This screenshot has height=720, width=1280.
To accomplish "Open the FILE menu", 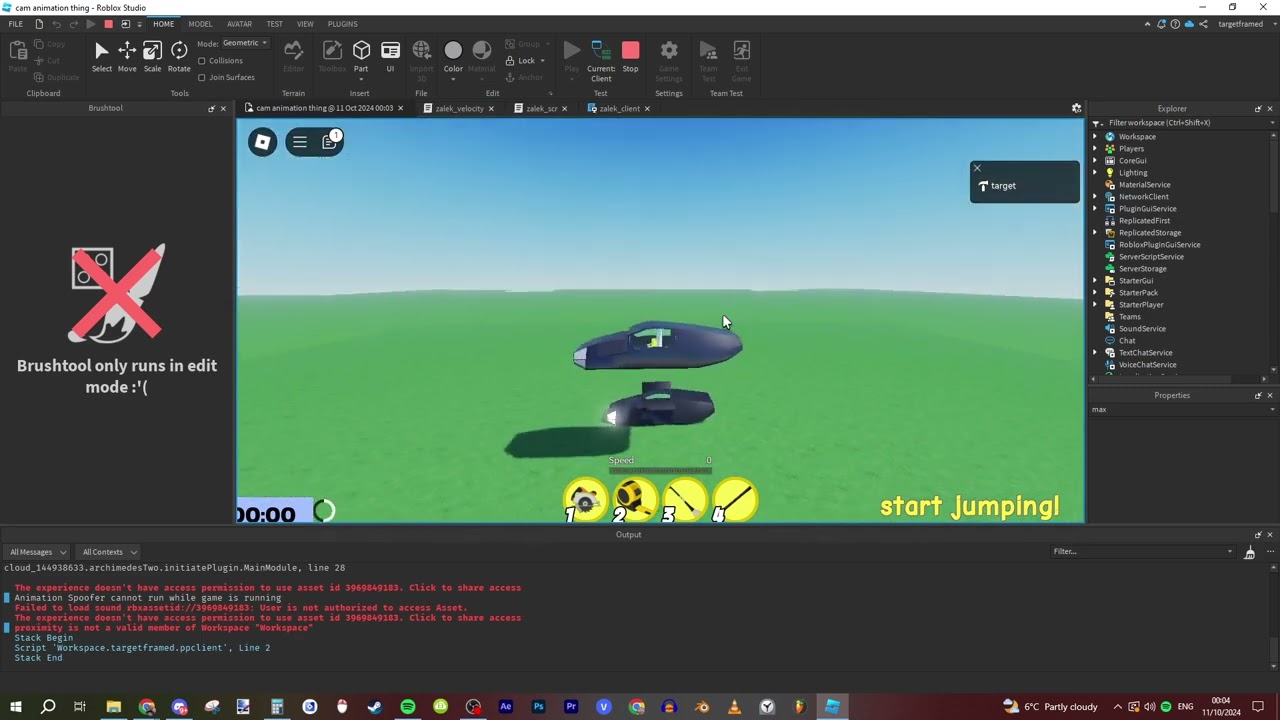I will click(x=16, y=24).
